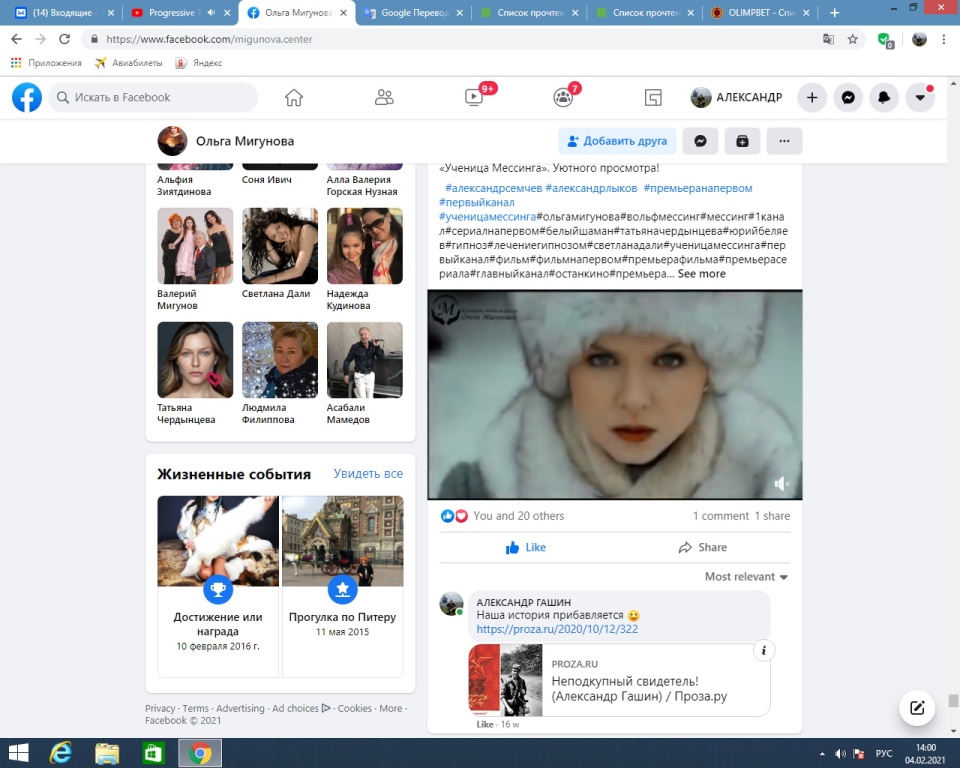
Task: Open Groups icon with 7 notifications
Action: pos(563,97)
